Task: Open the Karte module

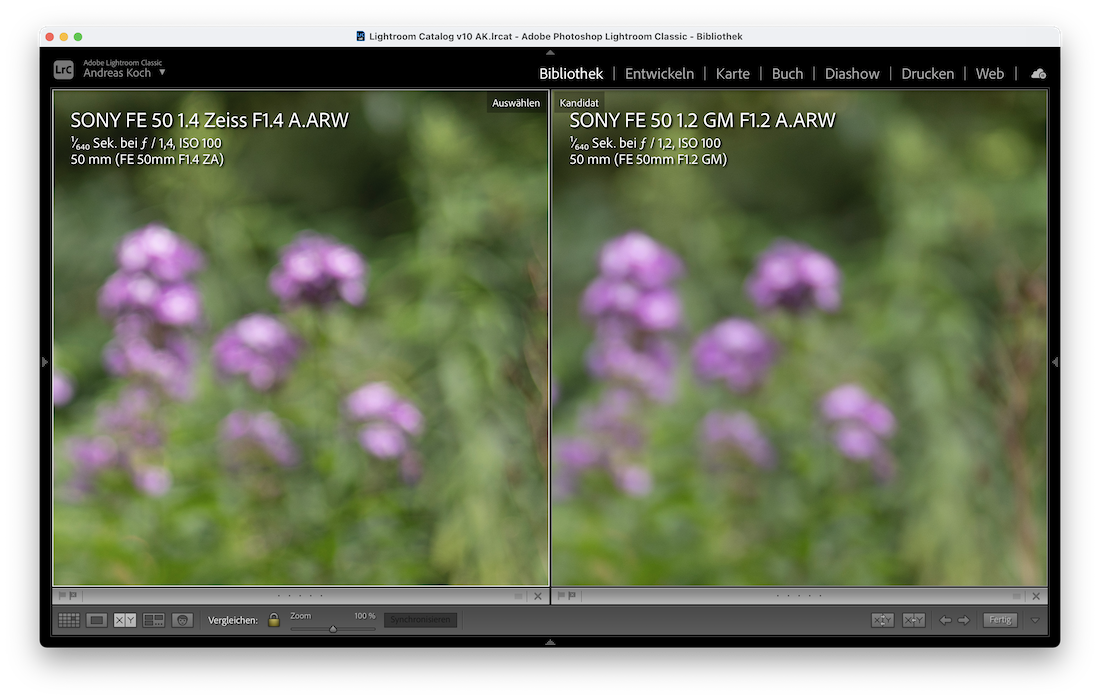Action: point(733,73)
